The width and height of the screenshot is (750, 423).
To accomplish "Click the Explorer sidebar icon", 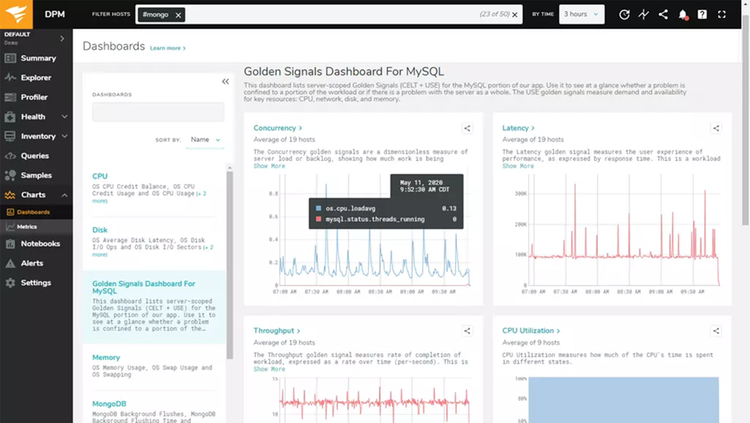I will click(10, 78).
